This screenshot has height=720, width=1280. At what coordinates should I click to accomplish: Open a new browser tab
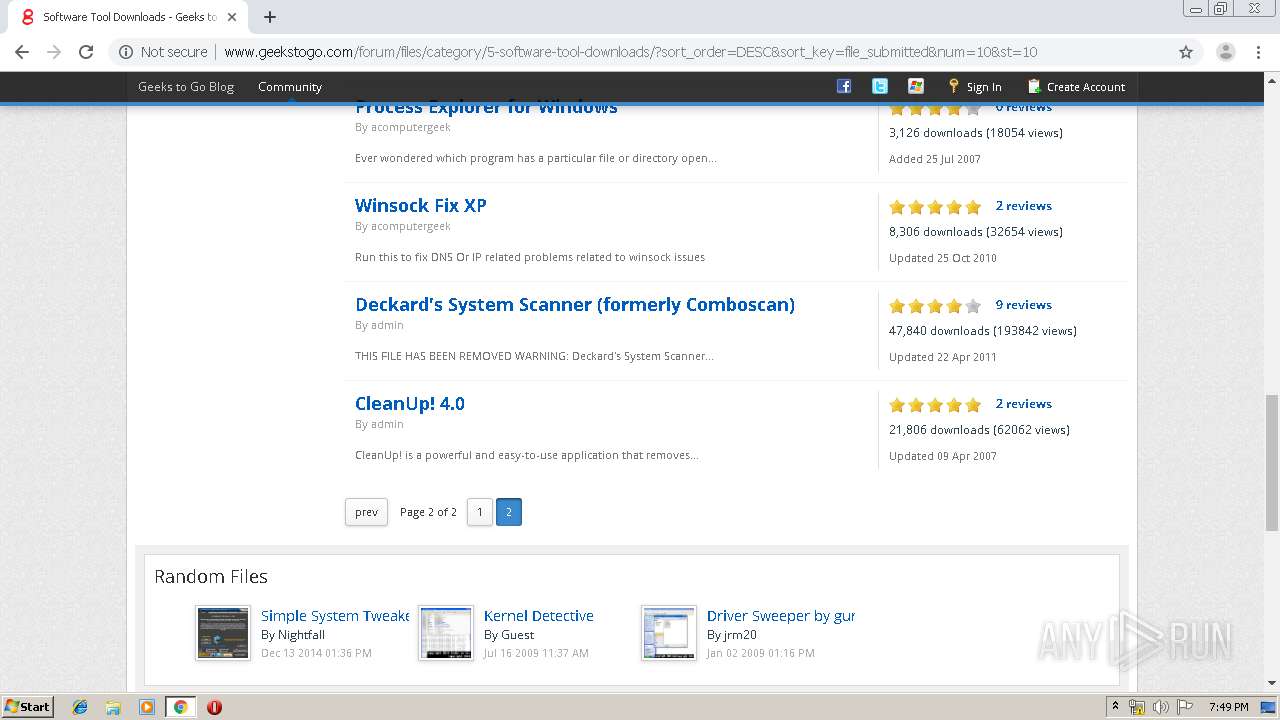pyautogui.click(x=270, y=17)
